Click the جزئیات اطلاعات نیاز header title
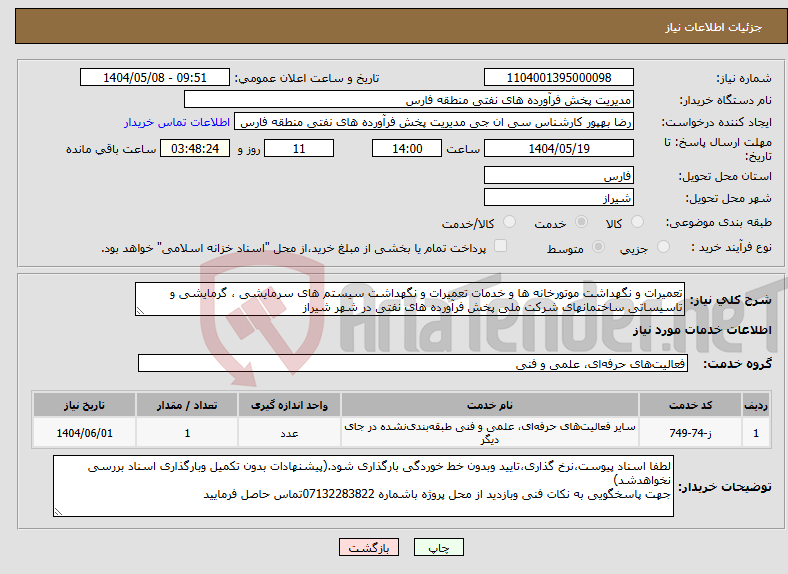 [714, 27]
